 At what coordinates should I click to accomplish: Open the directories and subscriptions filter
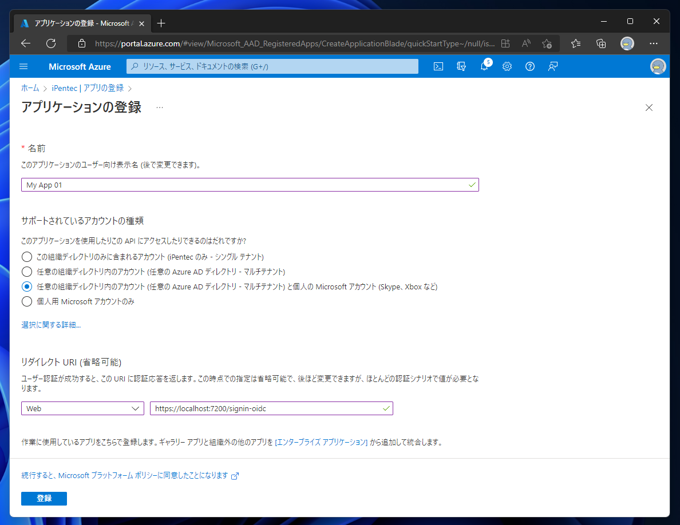pyautogui.click(x=461, y=66)
